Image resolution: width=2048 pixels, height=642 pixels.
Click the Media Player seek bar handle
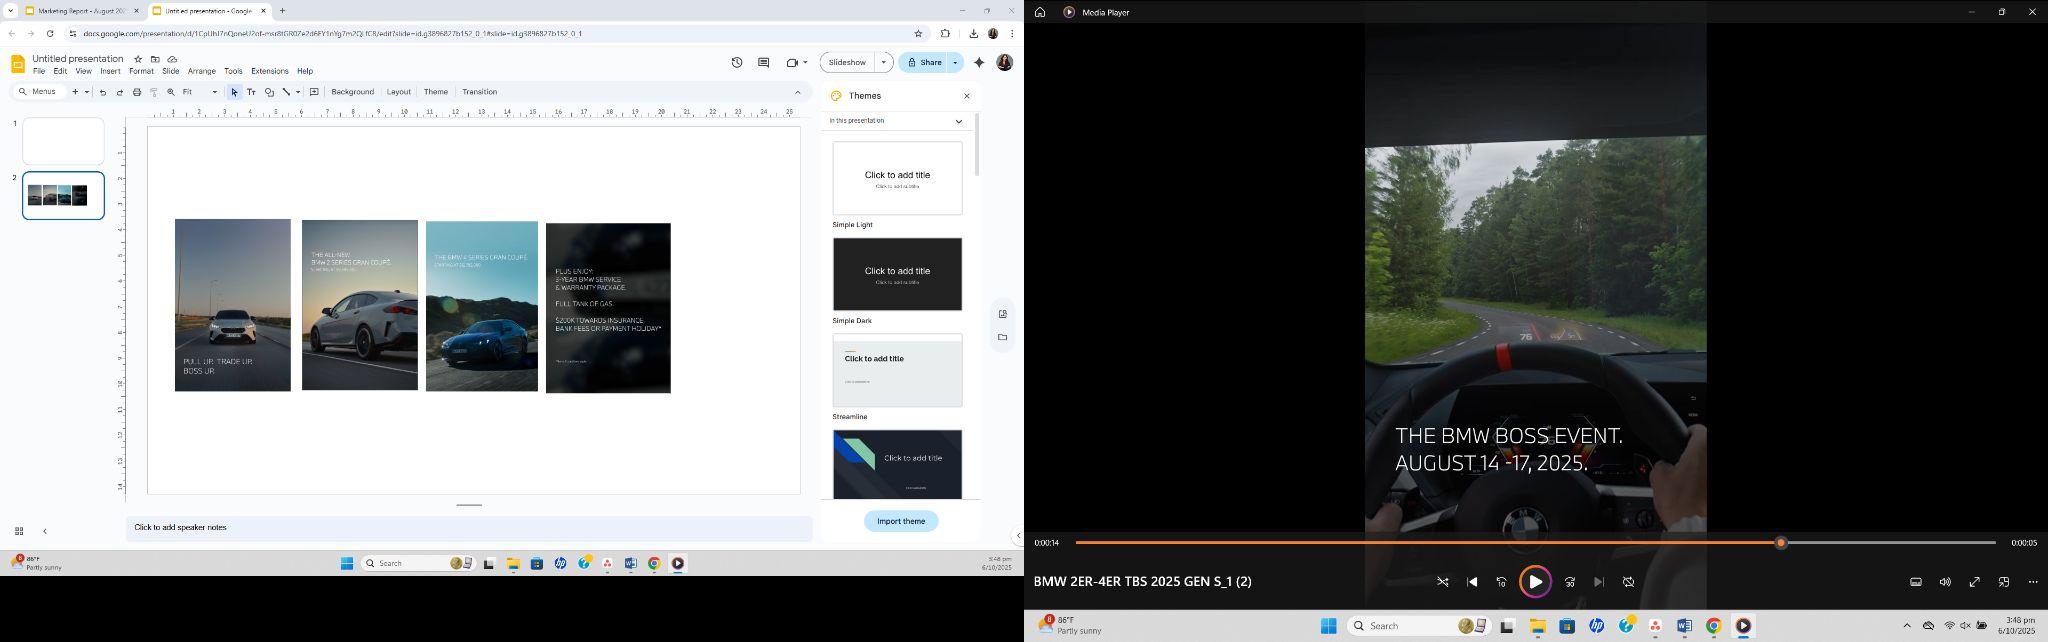pyautogui.click(x=1781, y=543)
